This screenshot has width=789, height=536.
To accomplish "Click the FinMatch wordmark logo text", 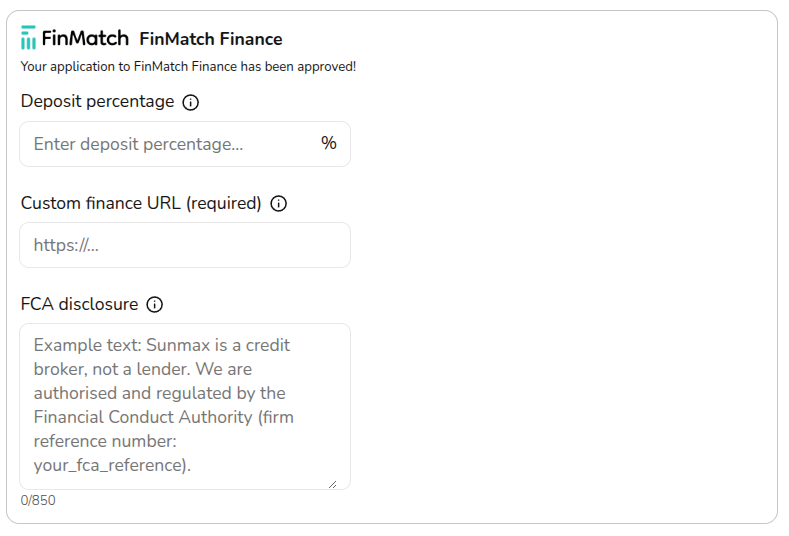I will coord(85,39).
